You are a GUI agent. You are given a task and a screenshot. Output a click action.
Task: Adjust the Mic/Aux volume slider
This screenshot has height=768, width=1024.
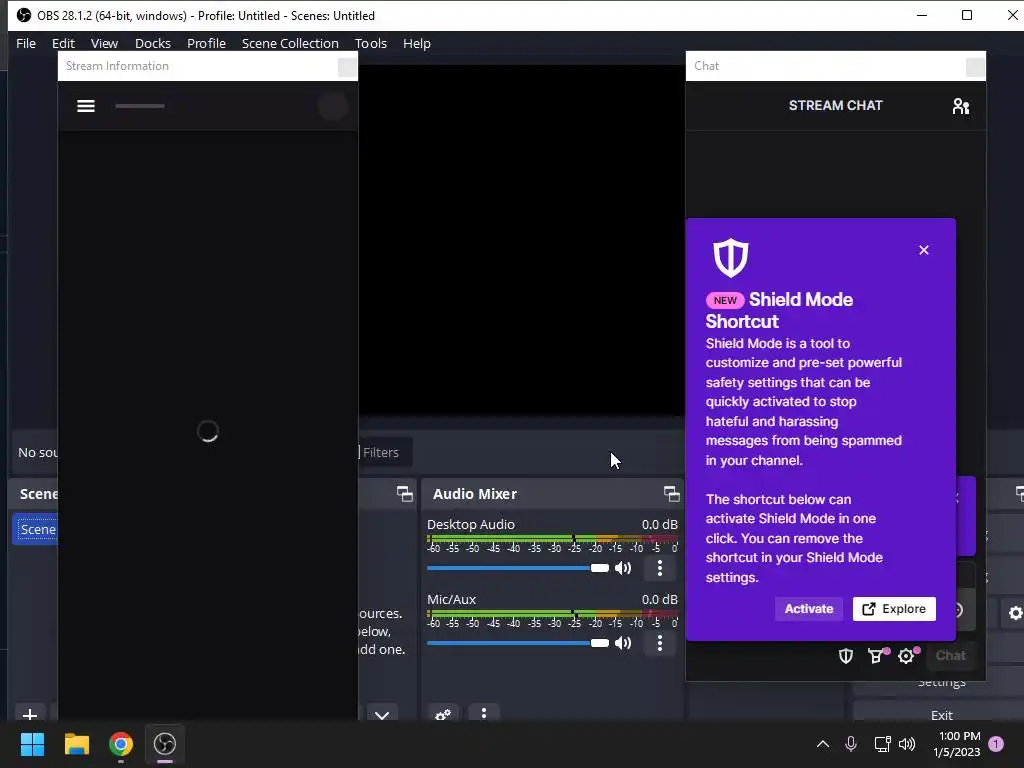[517, 643]
